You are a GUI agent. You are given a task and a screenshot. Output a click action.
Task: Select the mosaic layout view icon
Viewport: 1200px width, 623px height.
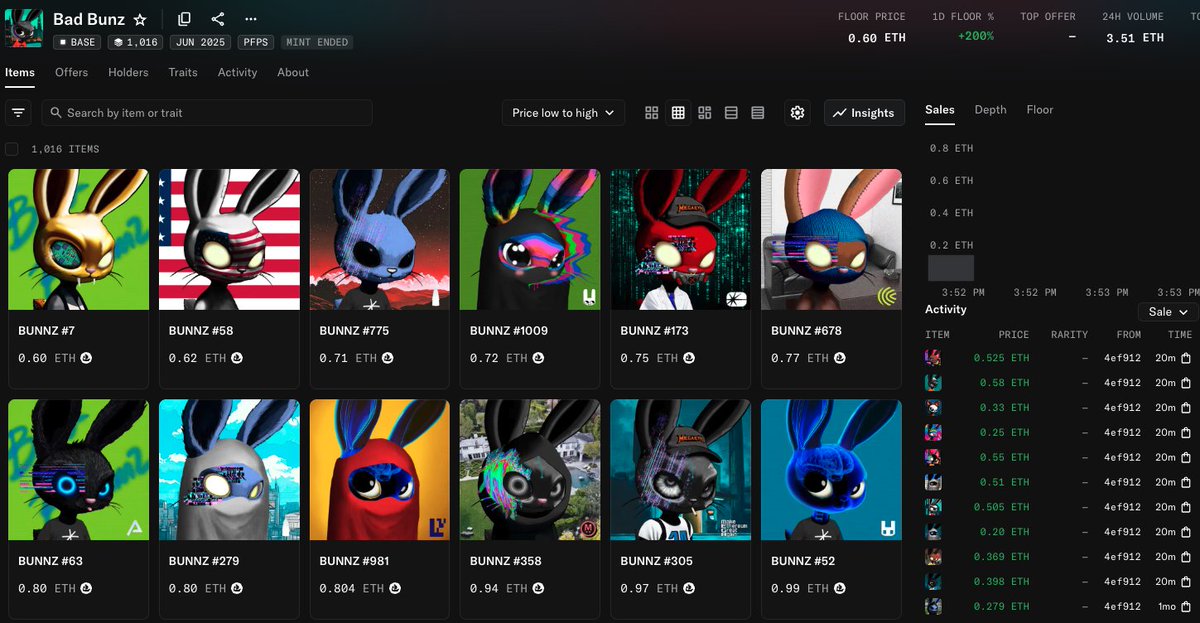click(705, 113)
